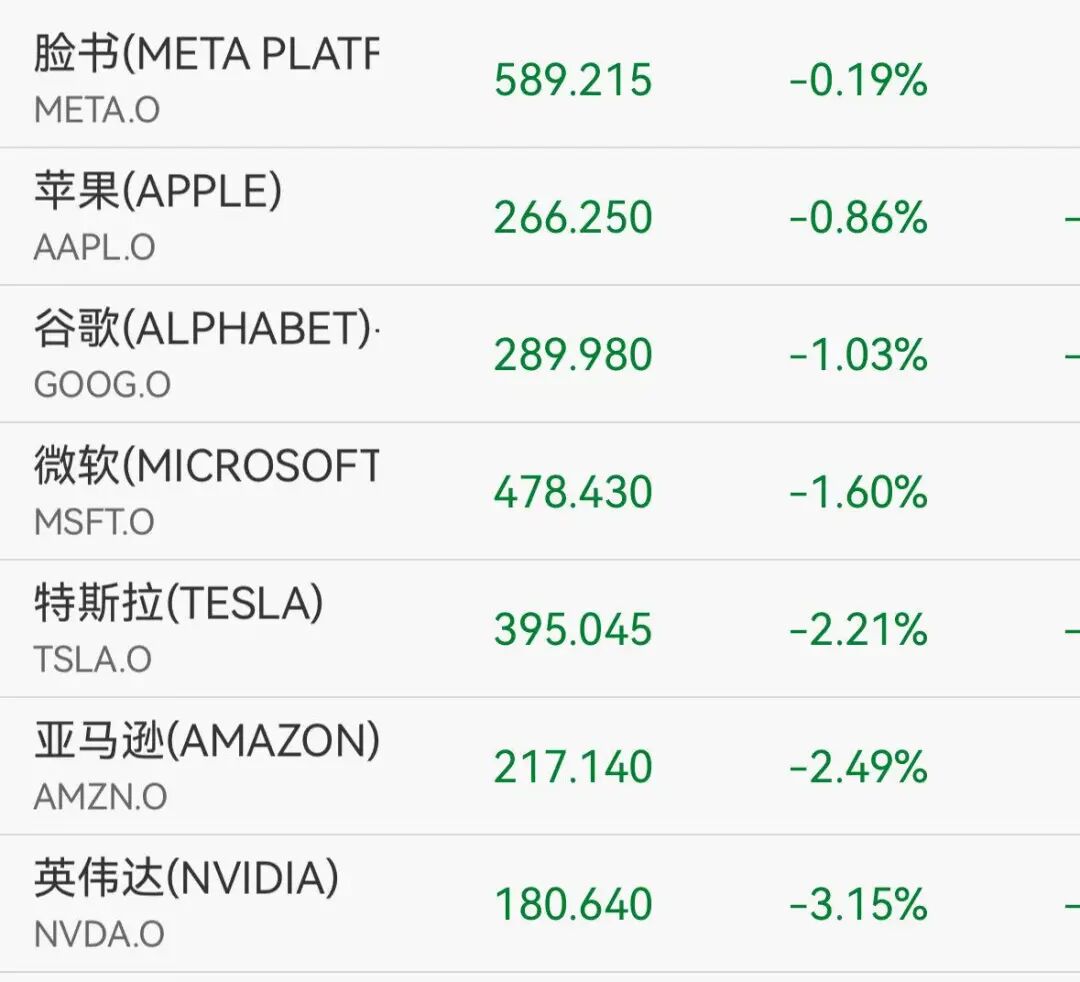Viewport: 1080px width, 982px height.
Task: Click Amazon's price 217.140
Action: [573, 767]
